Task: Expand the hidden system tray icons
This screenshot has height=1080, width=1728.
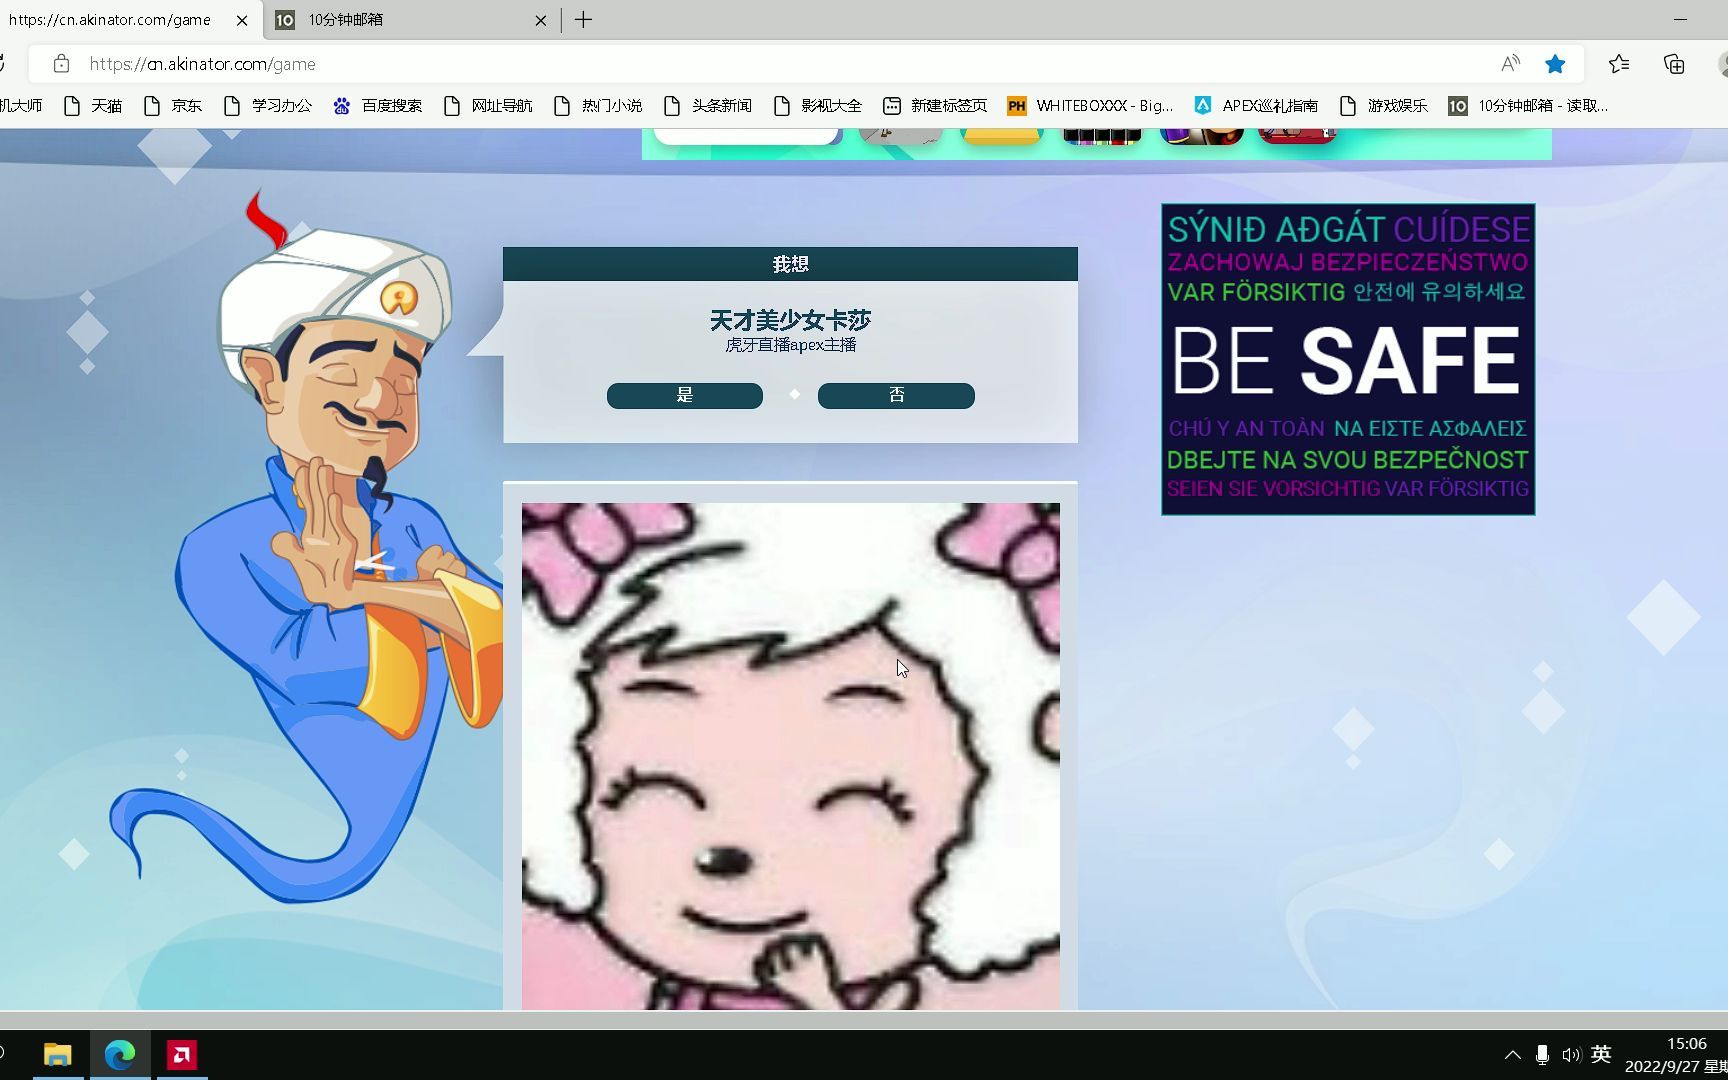Action: point(1513,1055)
